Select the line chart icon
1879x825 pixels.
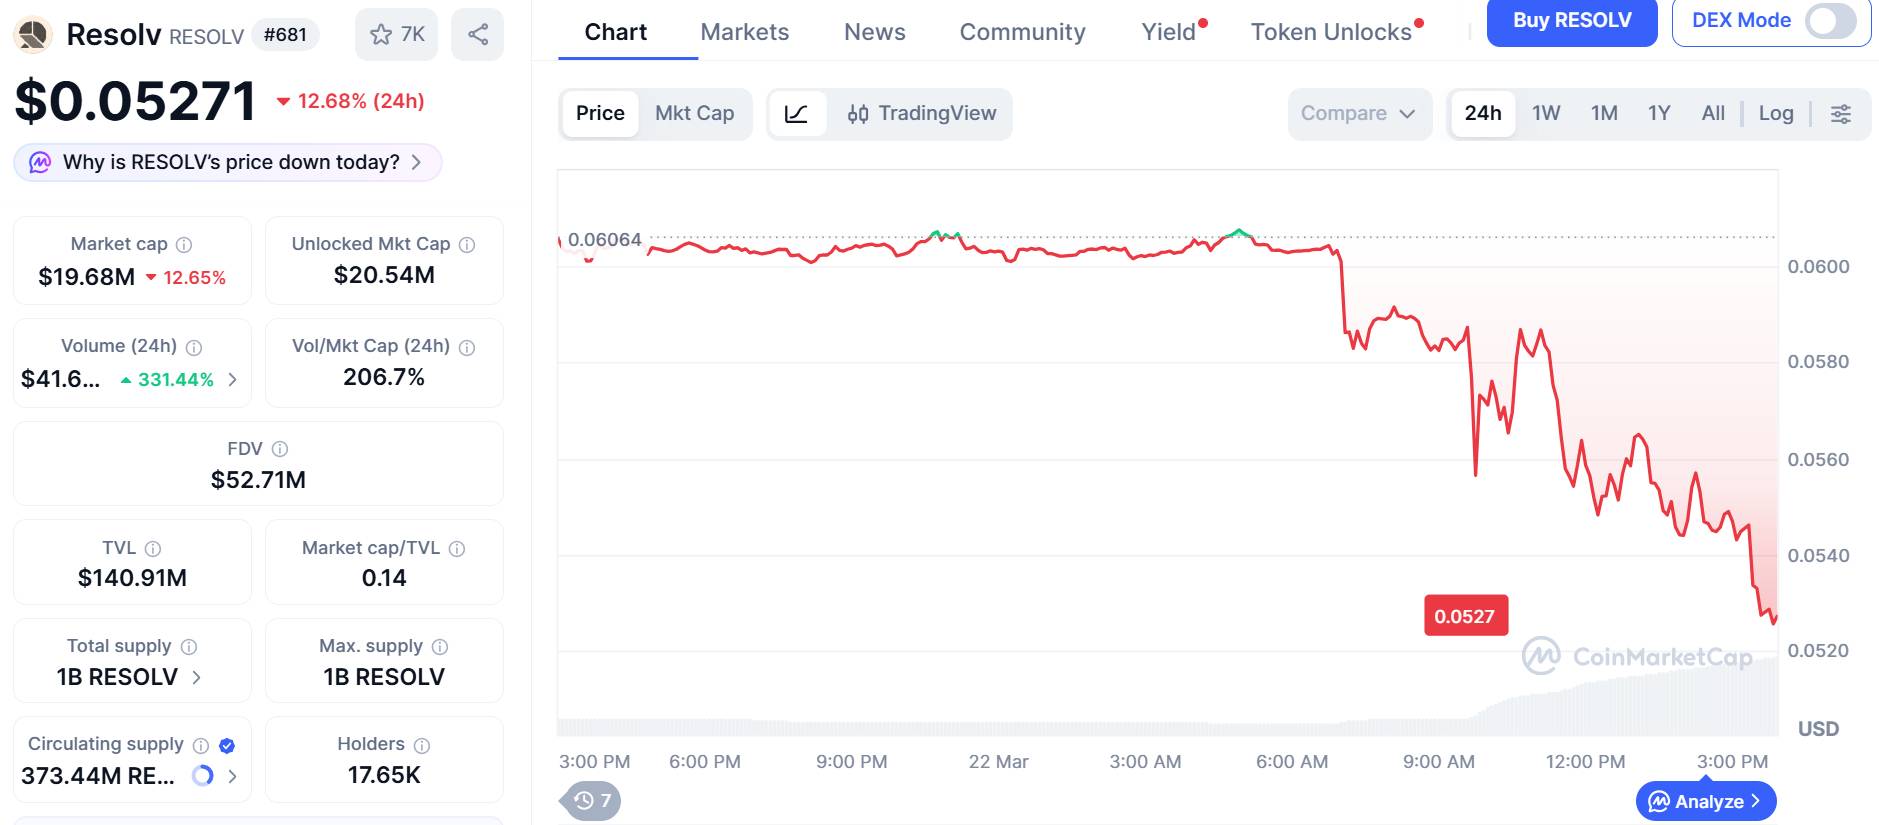pos(797,113)
